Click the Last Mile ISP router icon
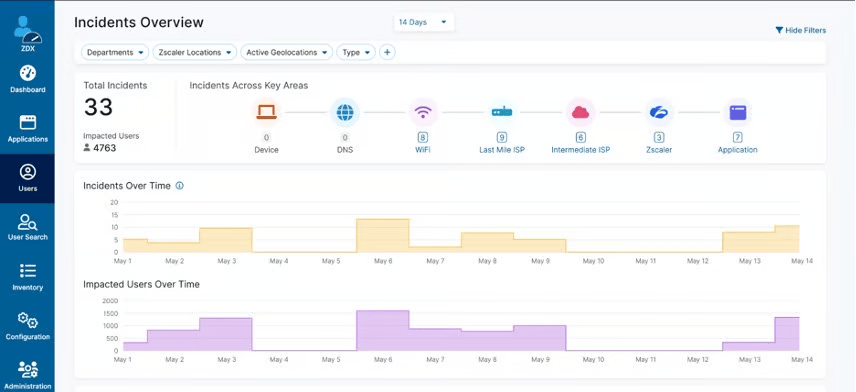Viewport: 856px width, 392px height. tap(502, 112)
